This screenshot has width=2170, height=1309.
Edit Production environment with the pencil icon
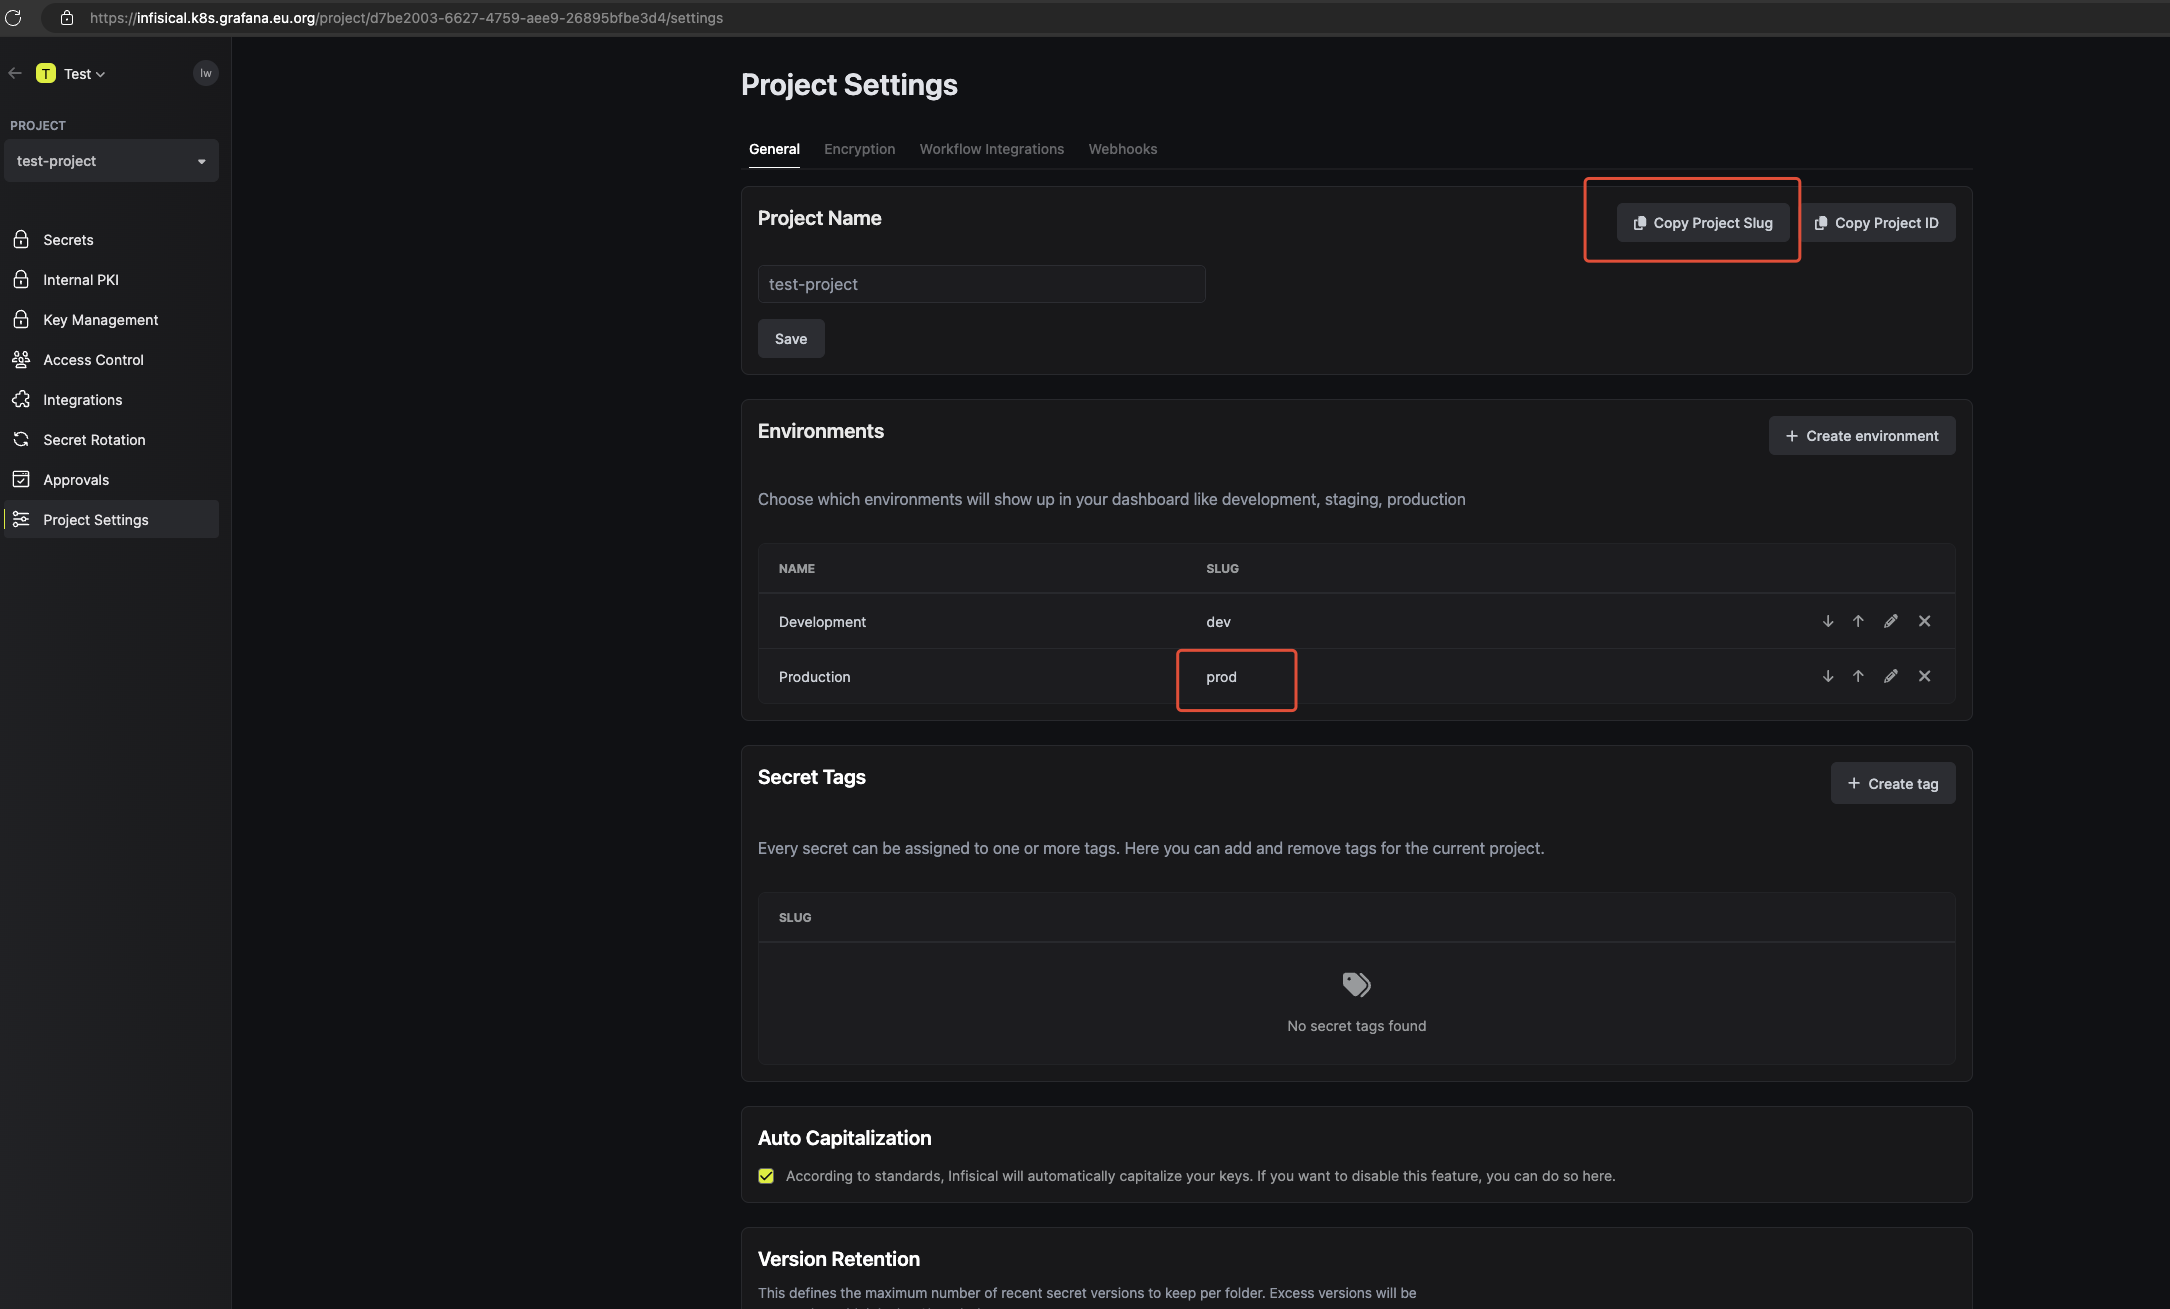click(1890, 676)
